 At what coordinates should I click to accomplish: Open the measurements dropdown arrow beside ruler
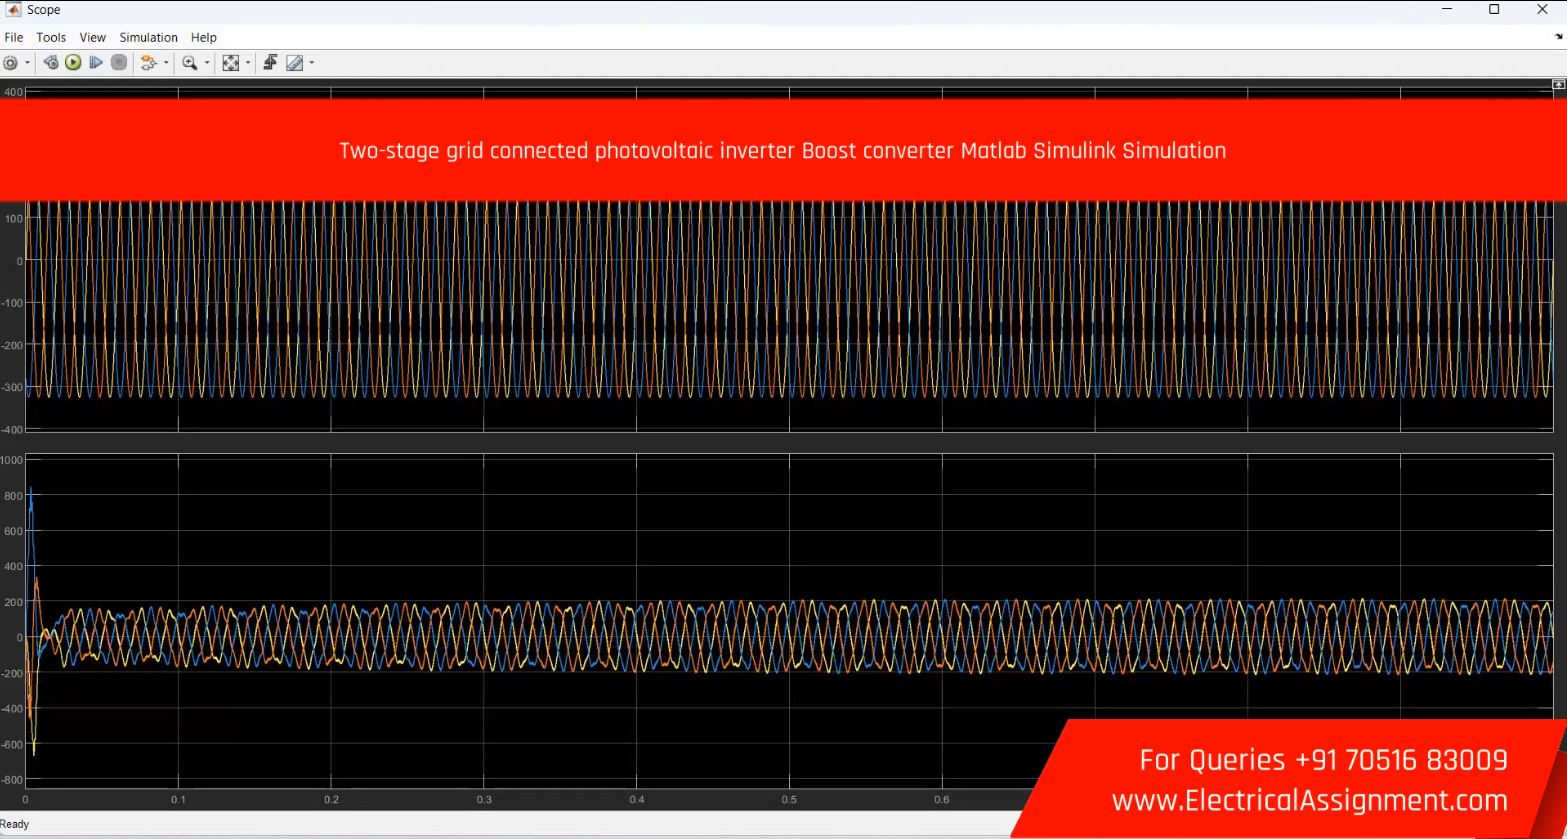[311, 63]
